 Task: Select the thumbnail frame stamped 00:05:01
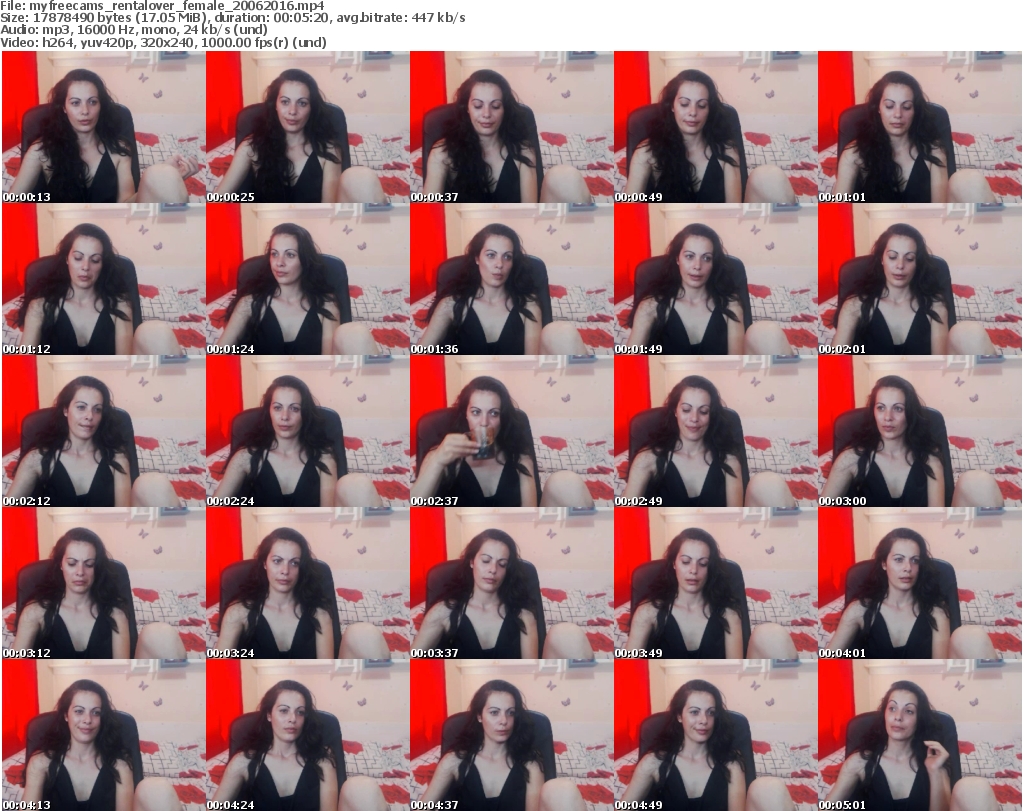point(920,736)
